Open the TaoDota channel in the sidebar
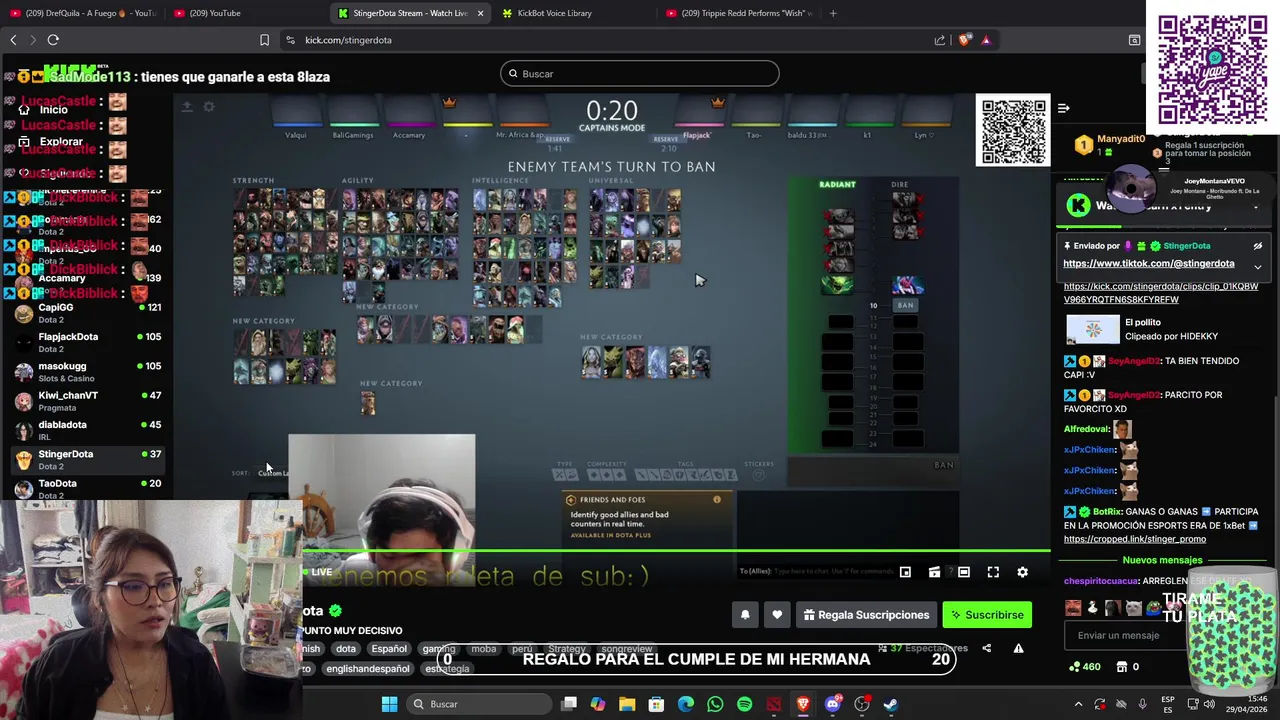This screenshot has width=1280, height=720. click(x=88, y=488)
